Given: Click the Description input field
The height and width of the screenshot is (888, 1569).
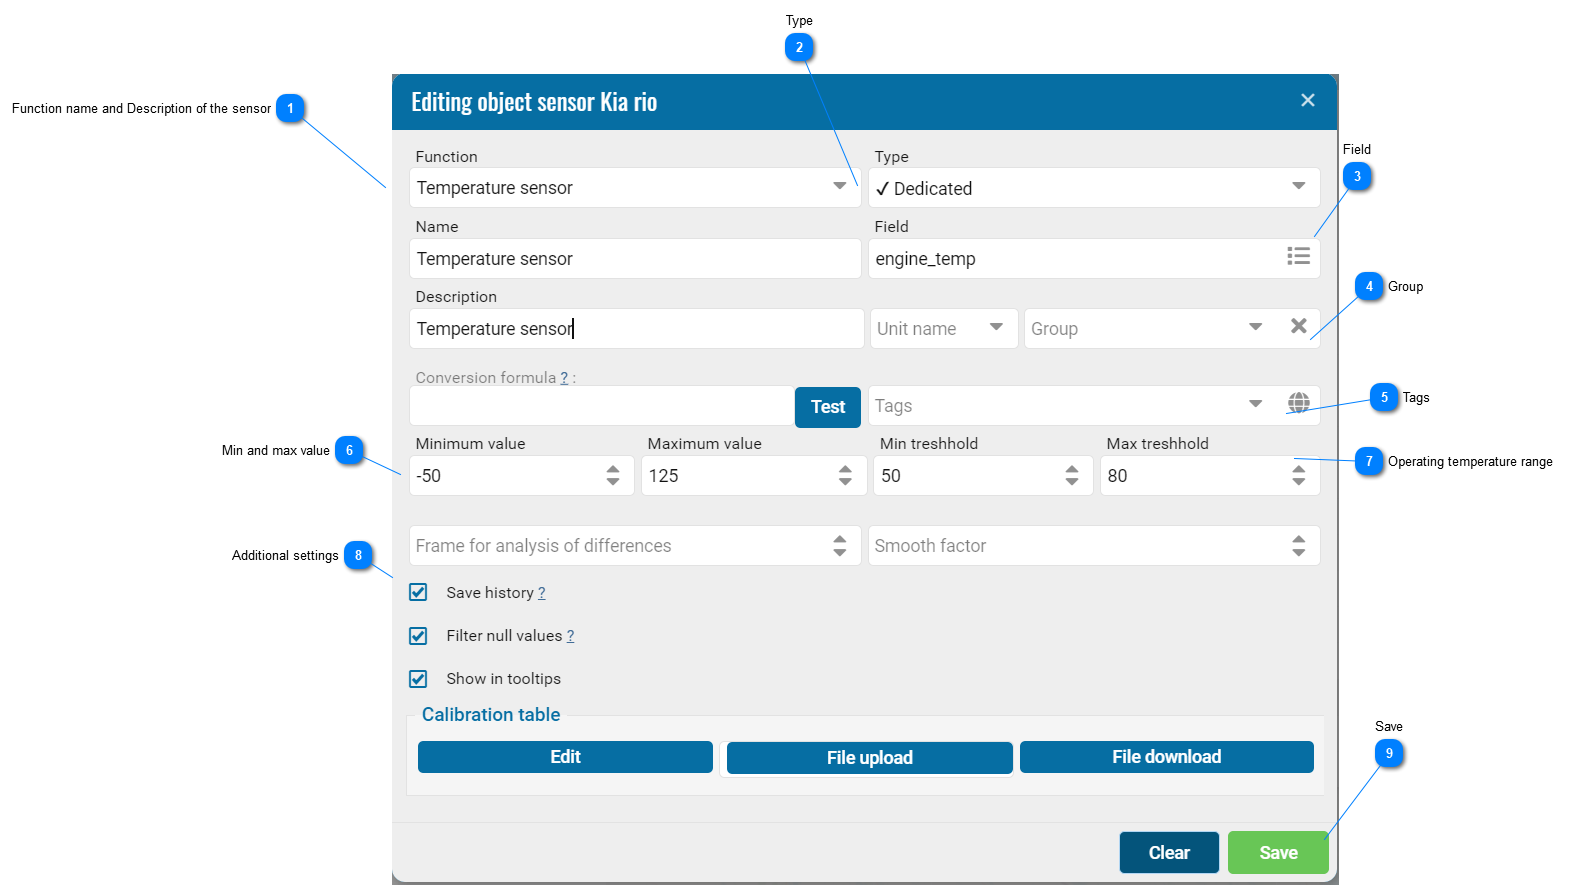Looking at the screenshot, I should point(636,328).
